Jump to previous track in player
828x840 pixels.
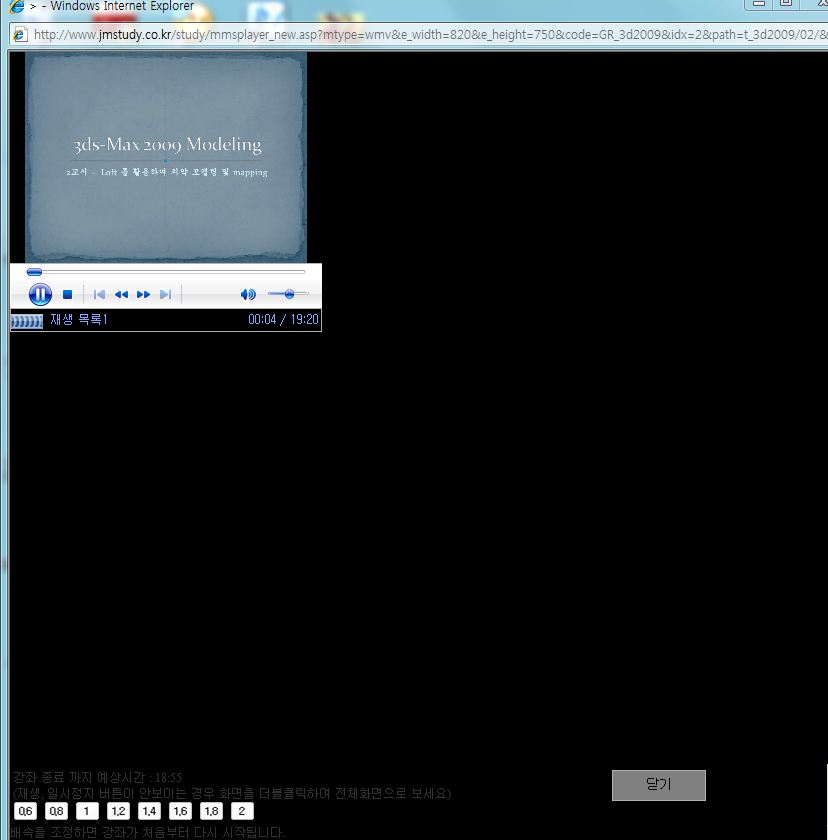(99, 294)
